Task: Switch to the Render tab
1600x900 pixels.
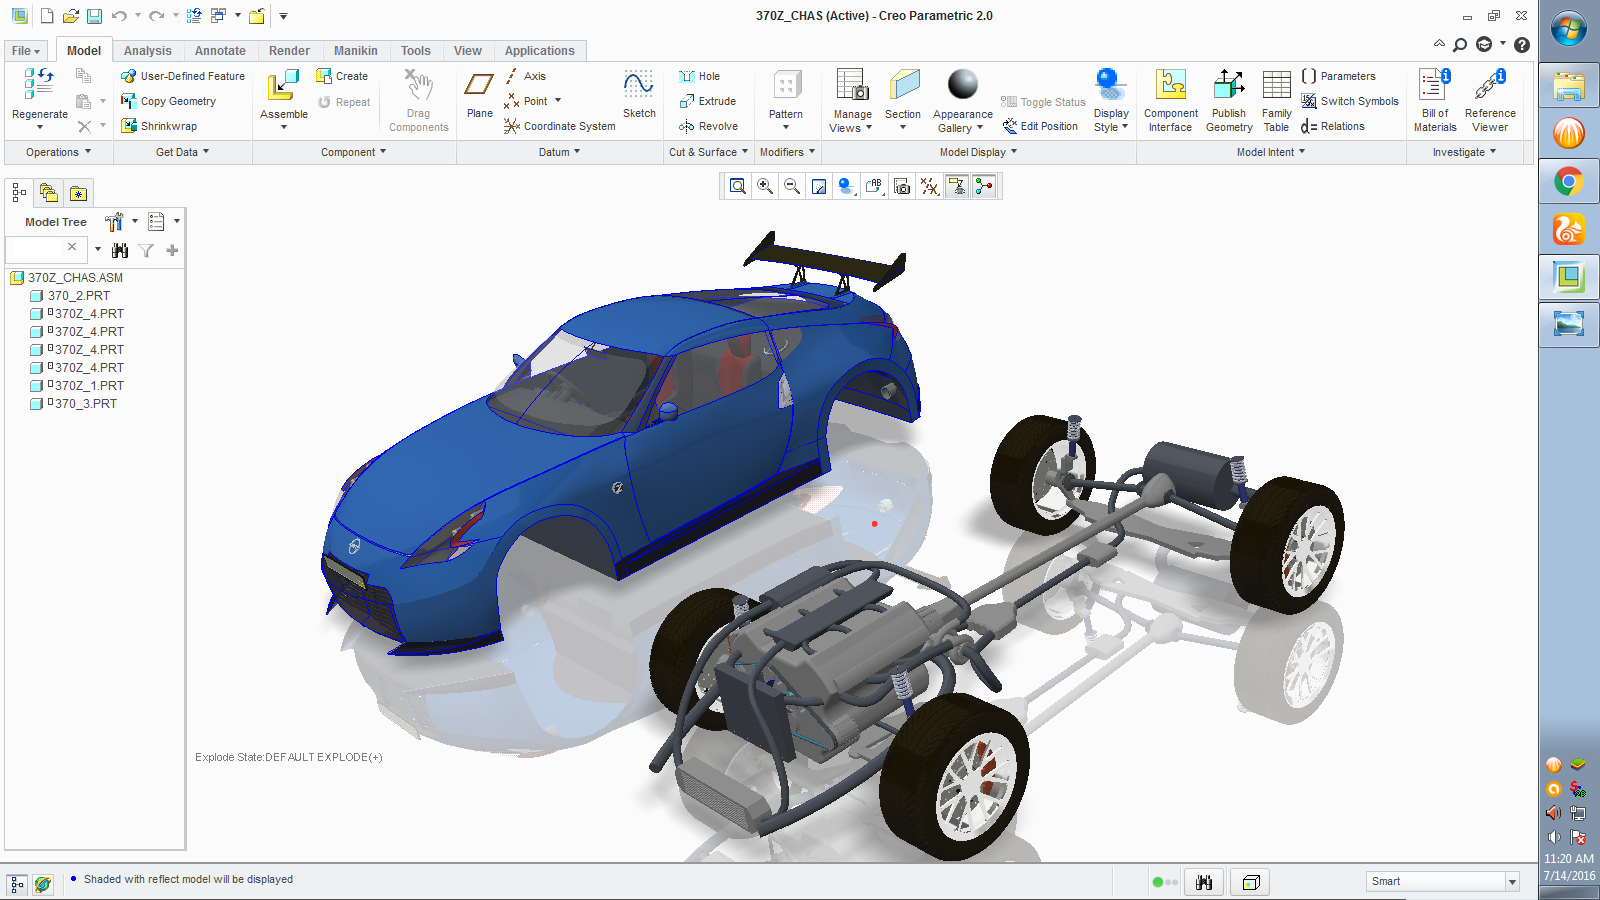Action: 289,51
